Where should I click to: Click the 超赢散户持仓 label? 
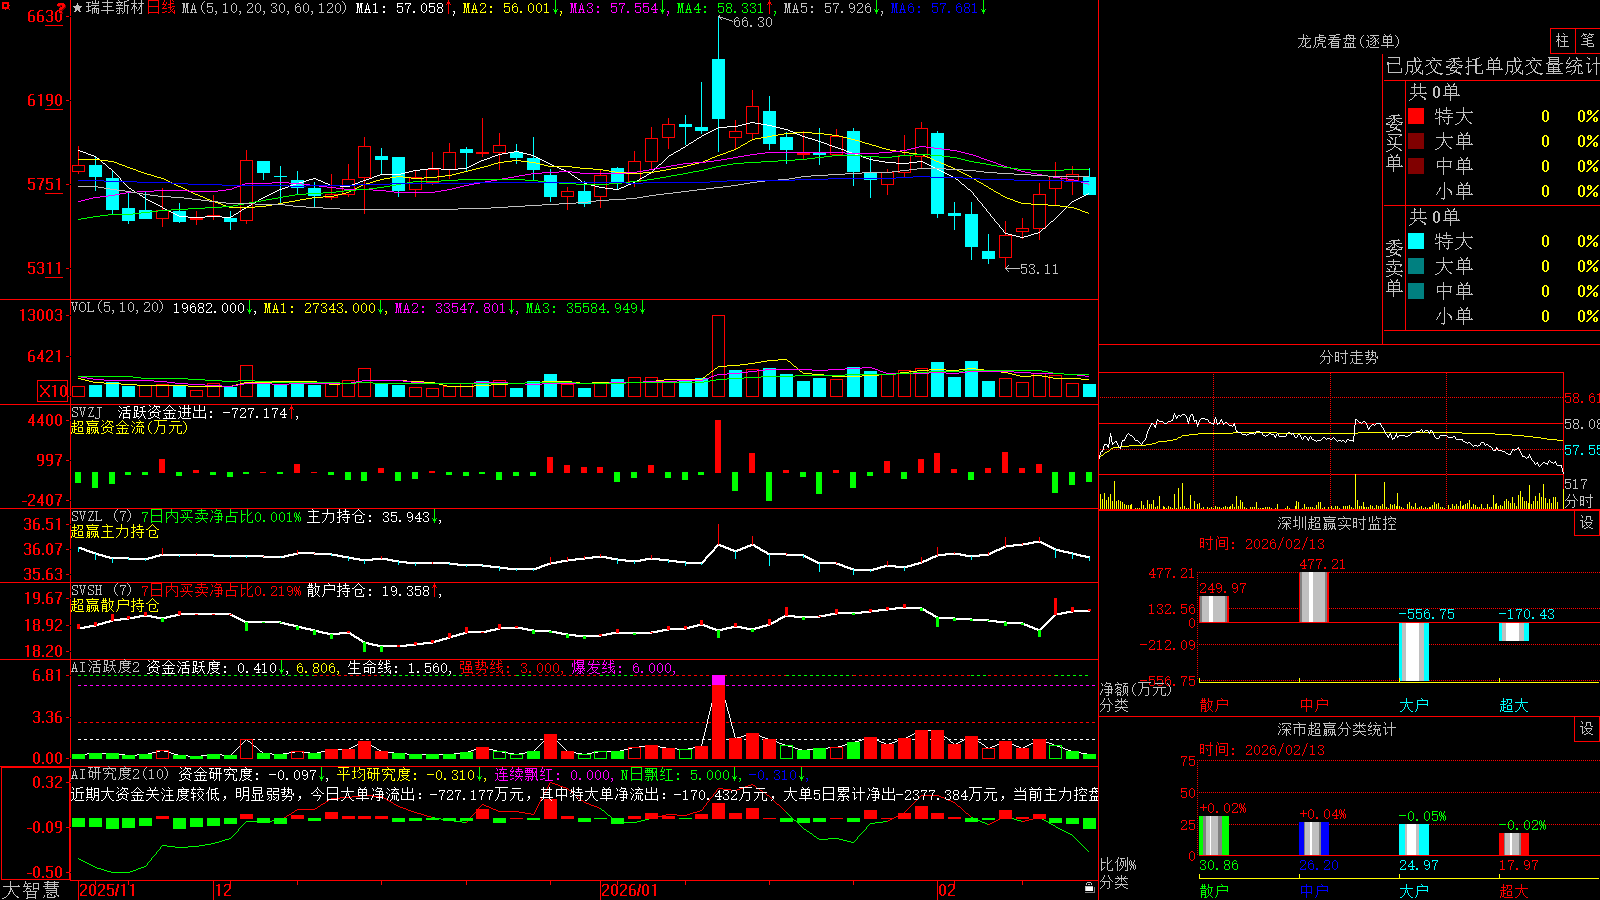(x=115, y=605)
